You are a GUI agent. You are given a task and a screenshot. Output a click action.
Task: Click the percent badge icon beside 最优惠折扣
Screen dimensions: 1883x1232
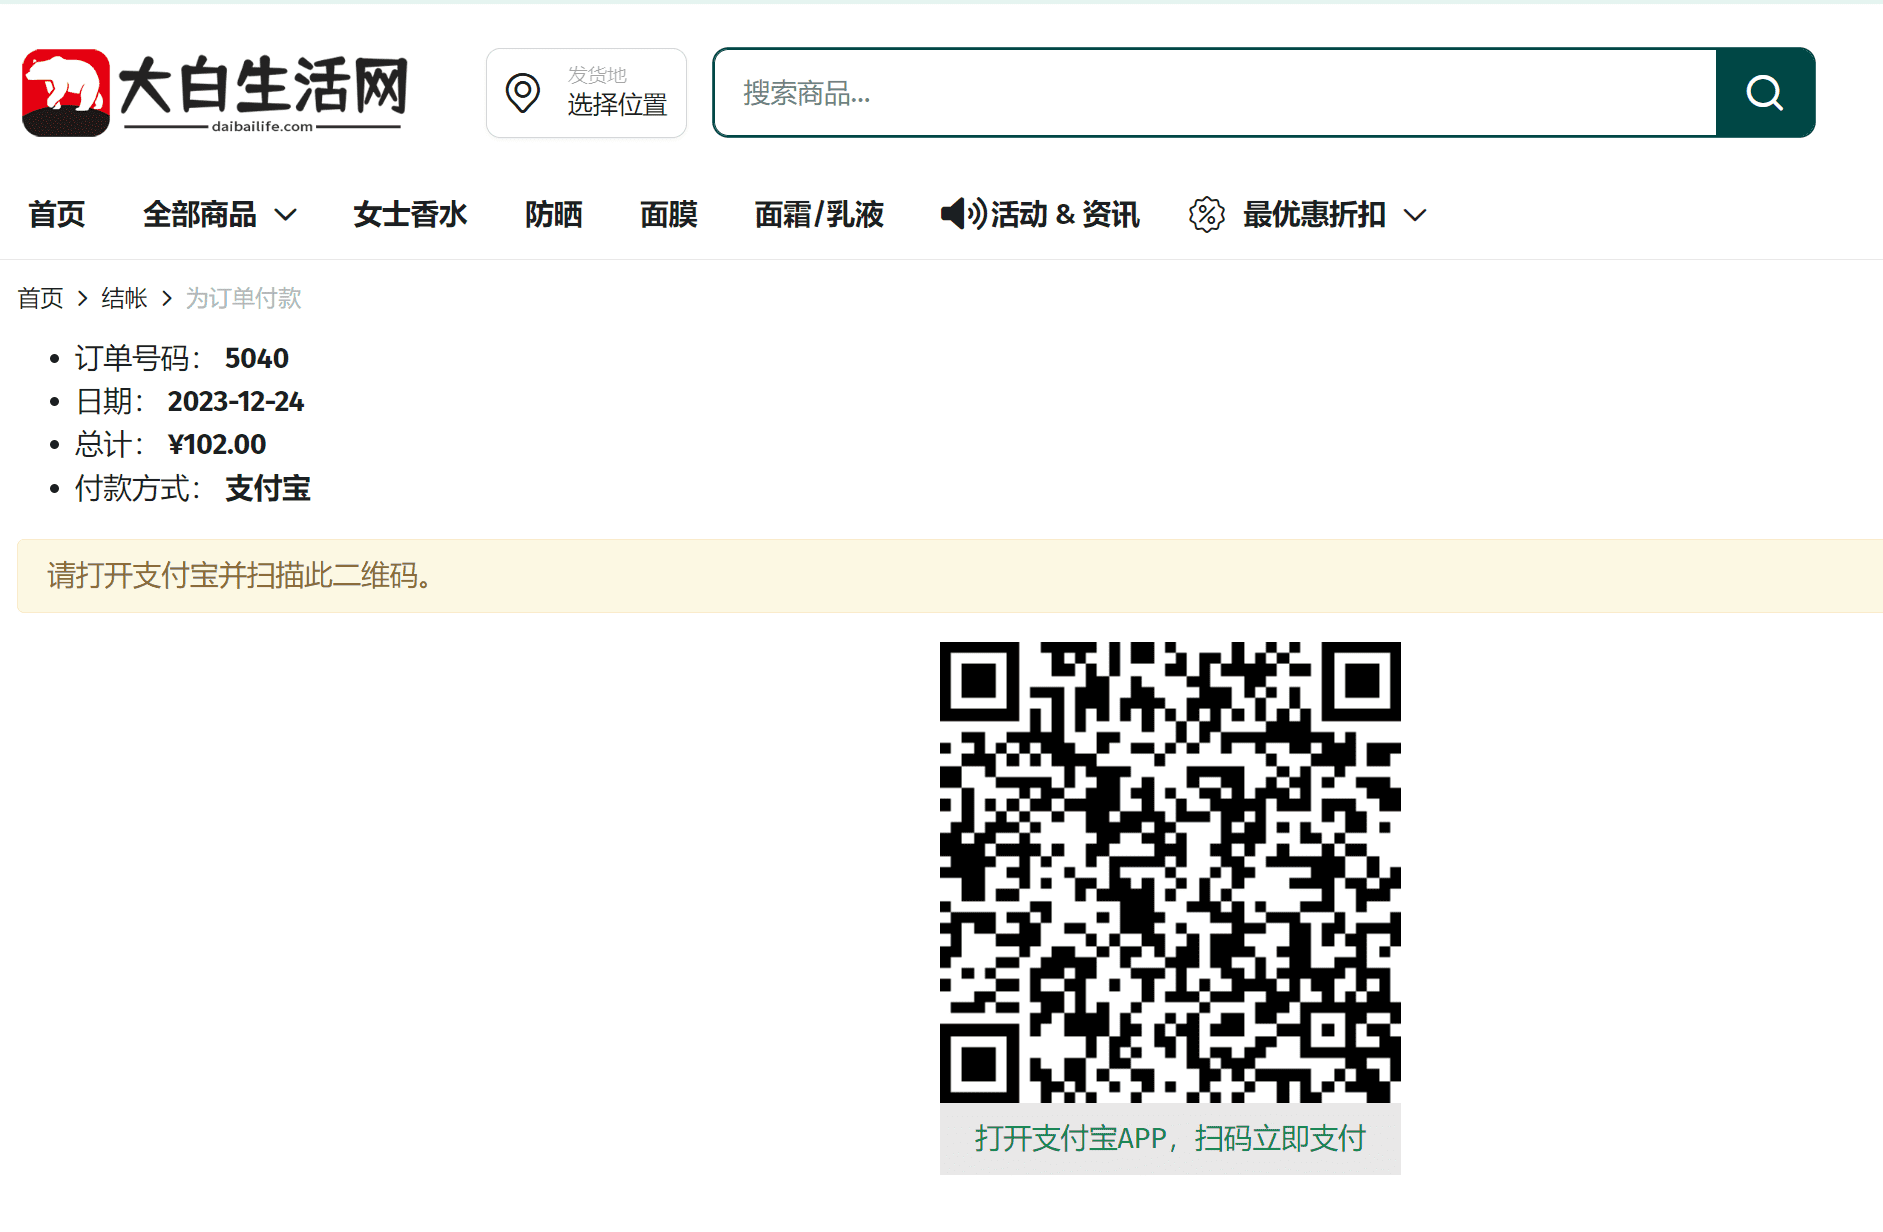click(x=1206, y=214)
